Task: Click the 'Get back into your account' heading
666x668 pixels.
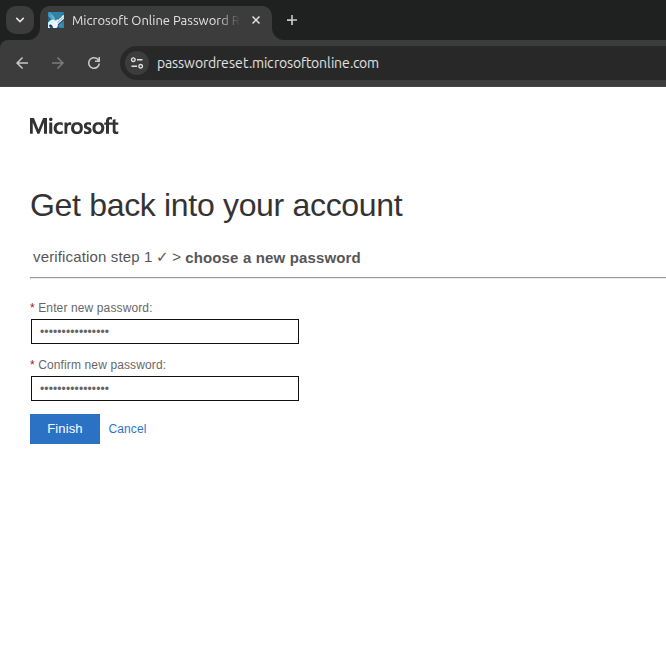Action: coord(216,205)
